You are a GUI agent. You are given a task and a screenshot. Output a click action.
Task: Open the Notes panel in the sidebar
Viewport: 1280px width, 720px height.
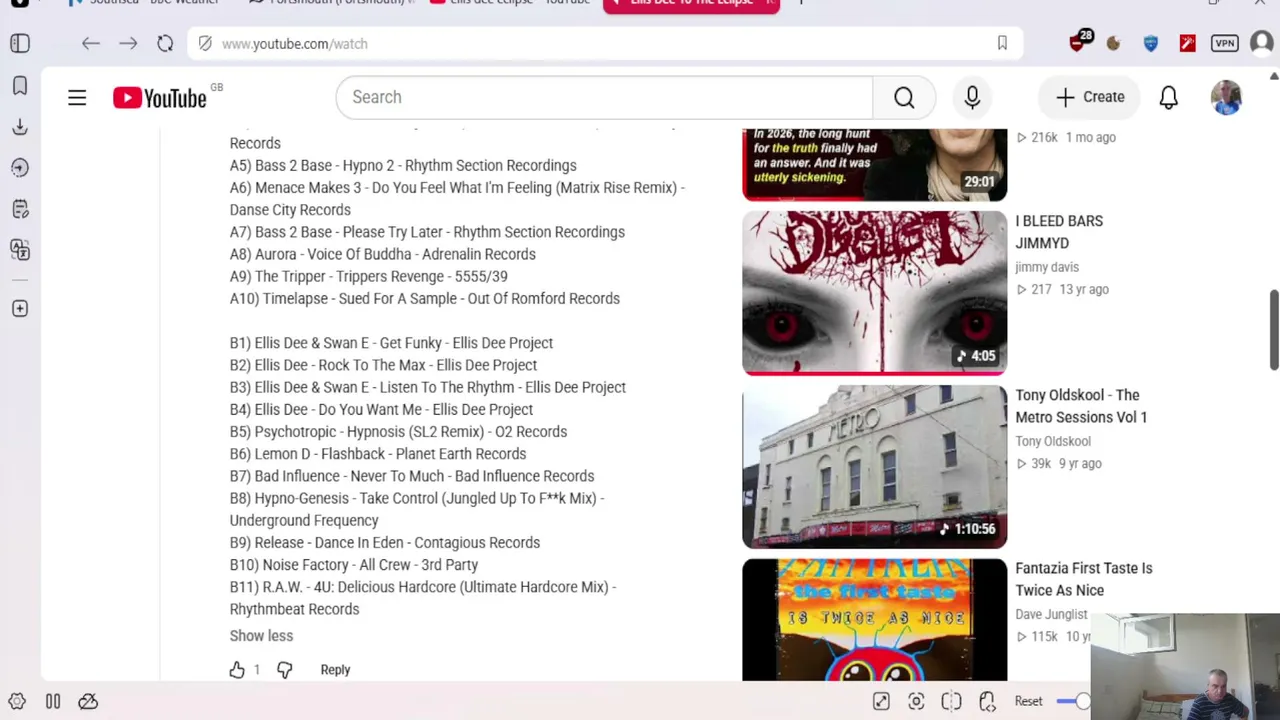point(20,209)
